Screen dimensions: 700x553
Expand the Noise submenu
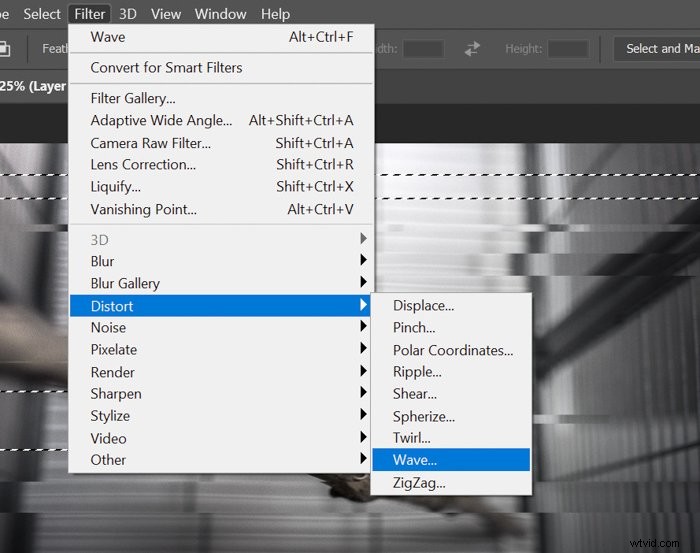click(221, 328)
